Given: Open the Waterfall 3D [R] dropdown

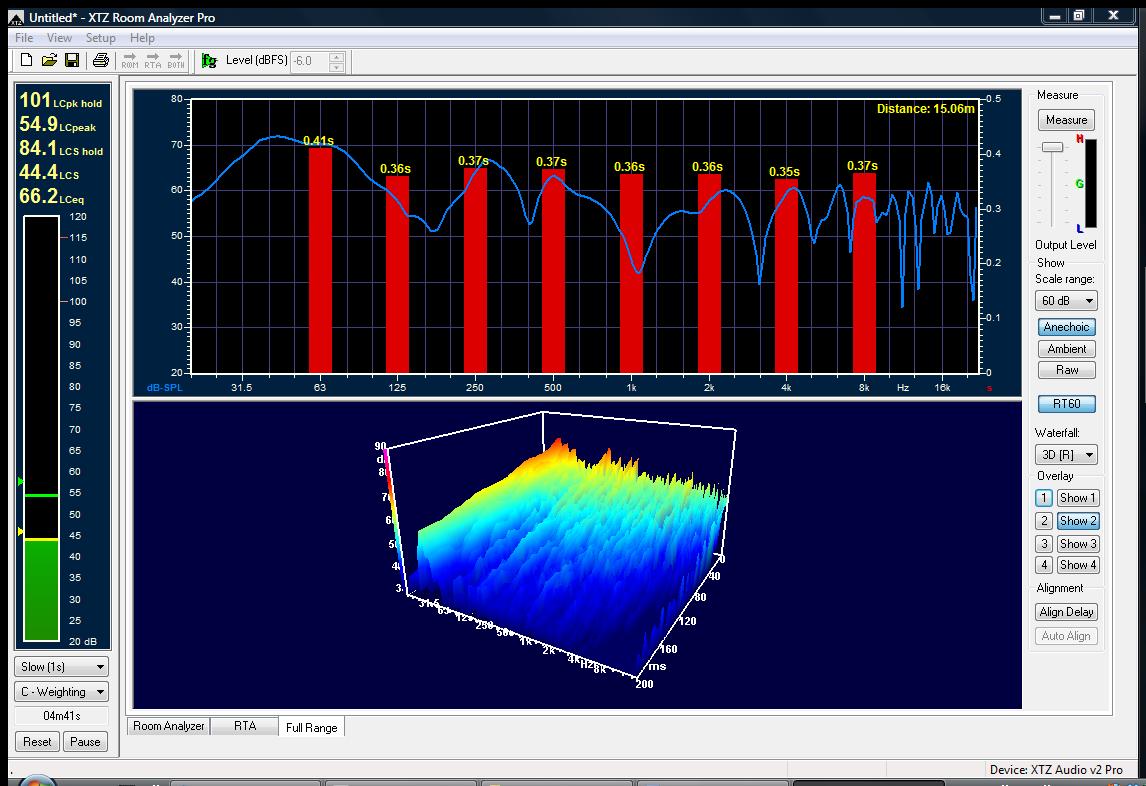Looking at the screenshot, I should pyautogui.click(x=1067, y=455).
